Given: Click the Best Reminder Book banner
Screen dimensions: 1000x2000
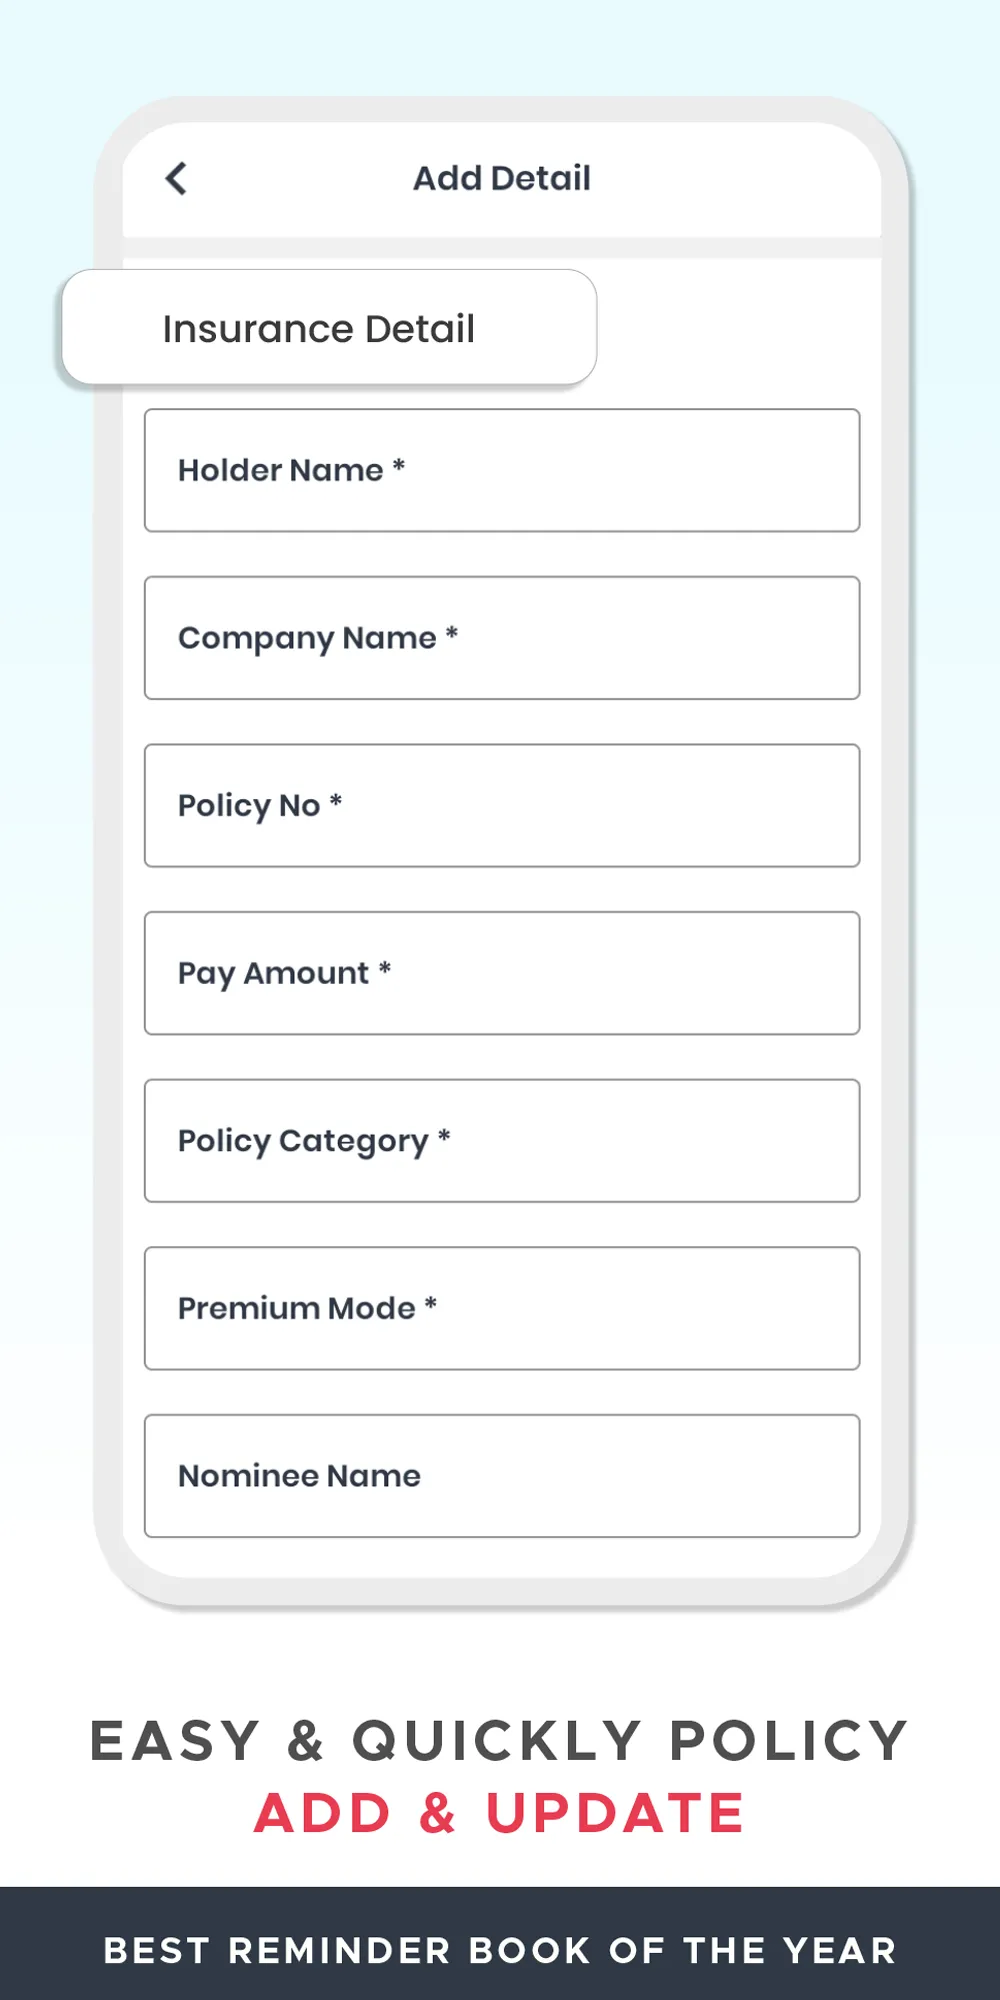Looking at the screenshot, I should coord(500,1944).
